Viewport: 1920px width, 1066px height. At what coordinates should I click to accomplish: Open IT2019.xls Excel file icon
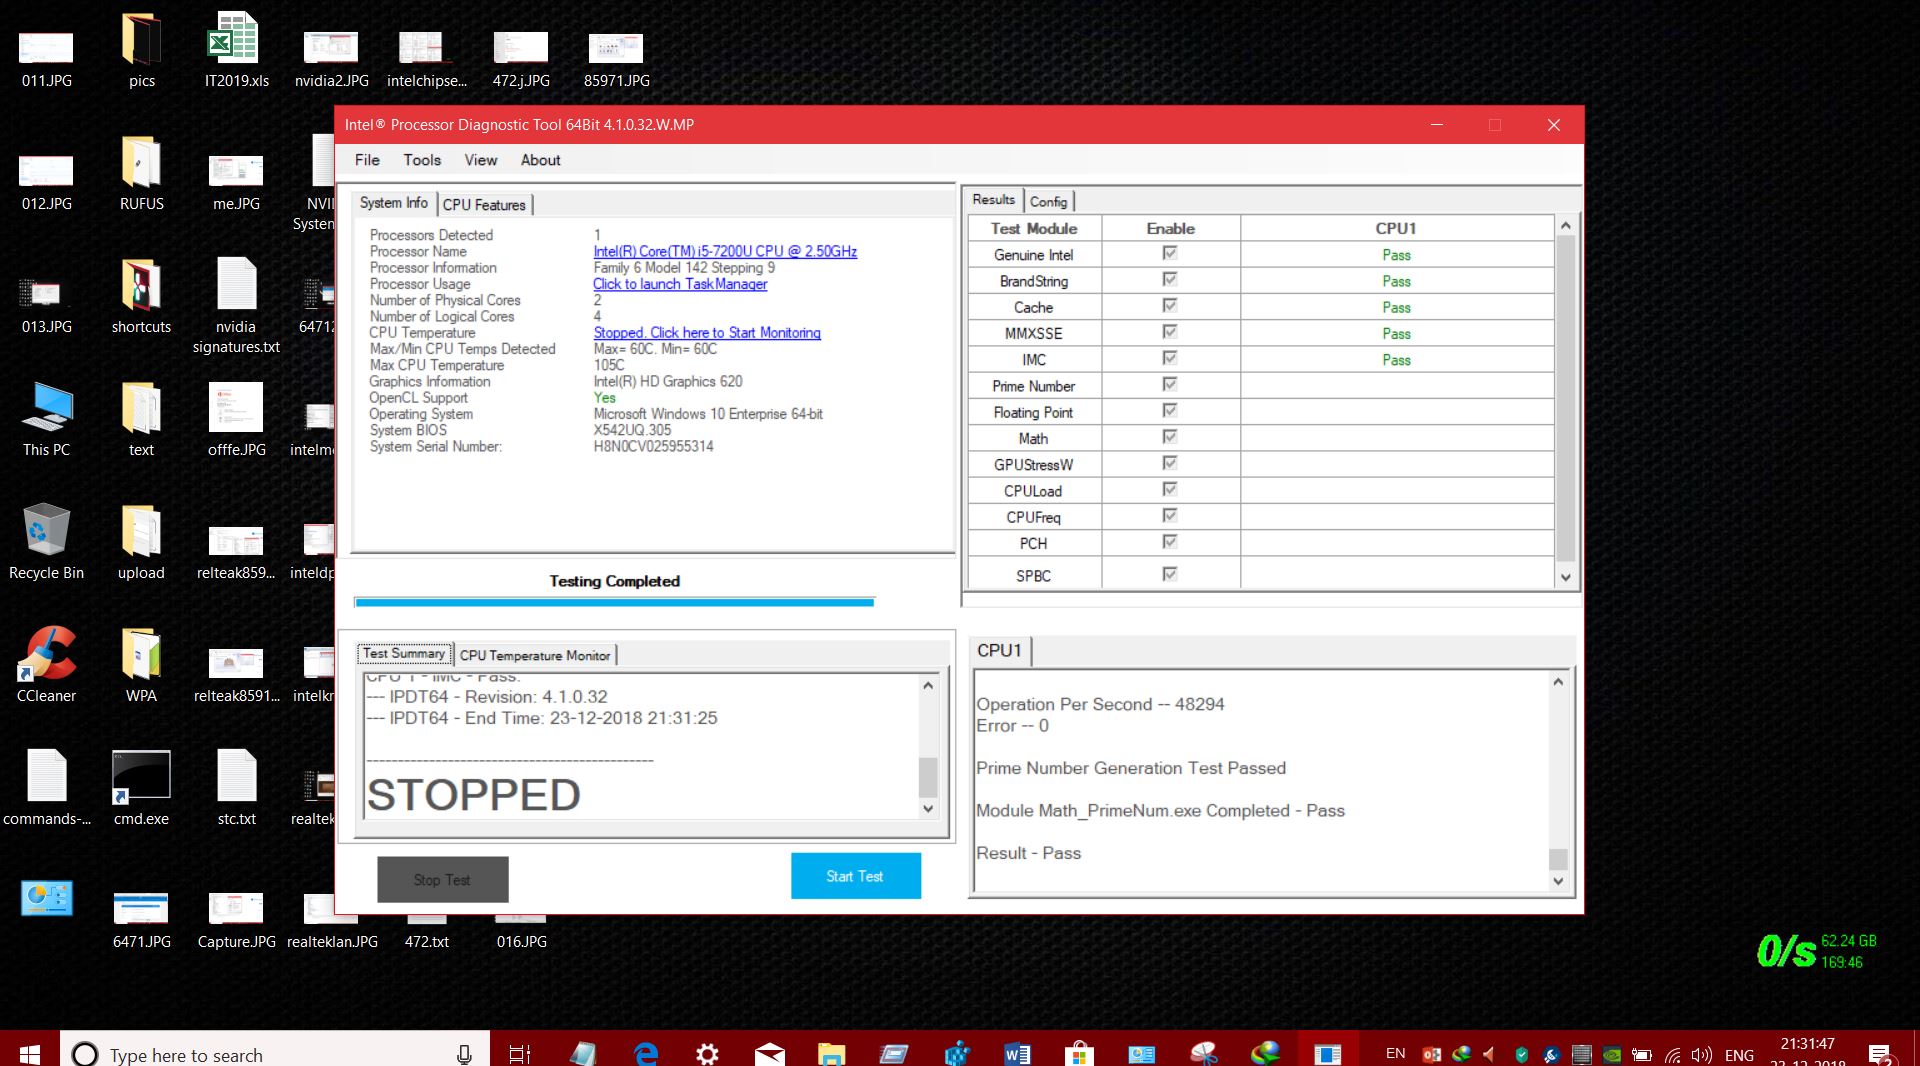point(236,50)
